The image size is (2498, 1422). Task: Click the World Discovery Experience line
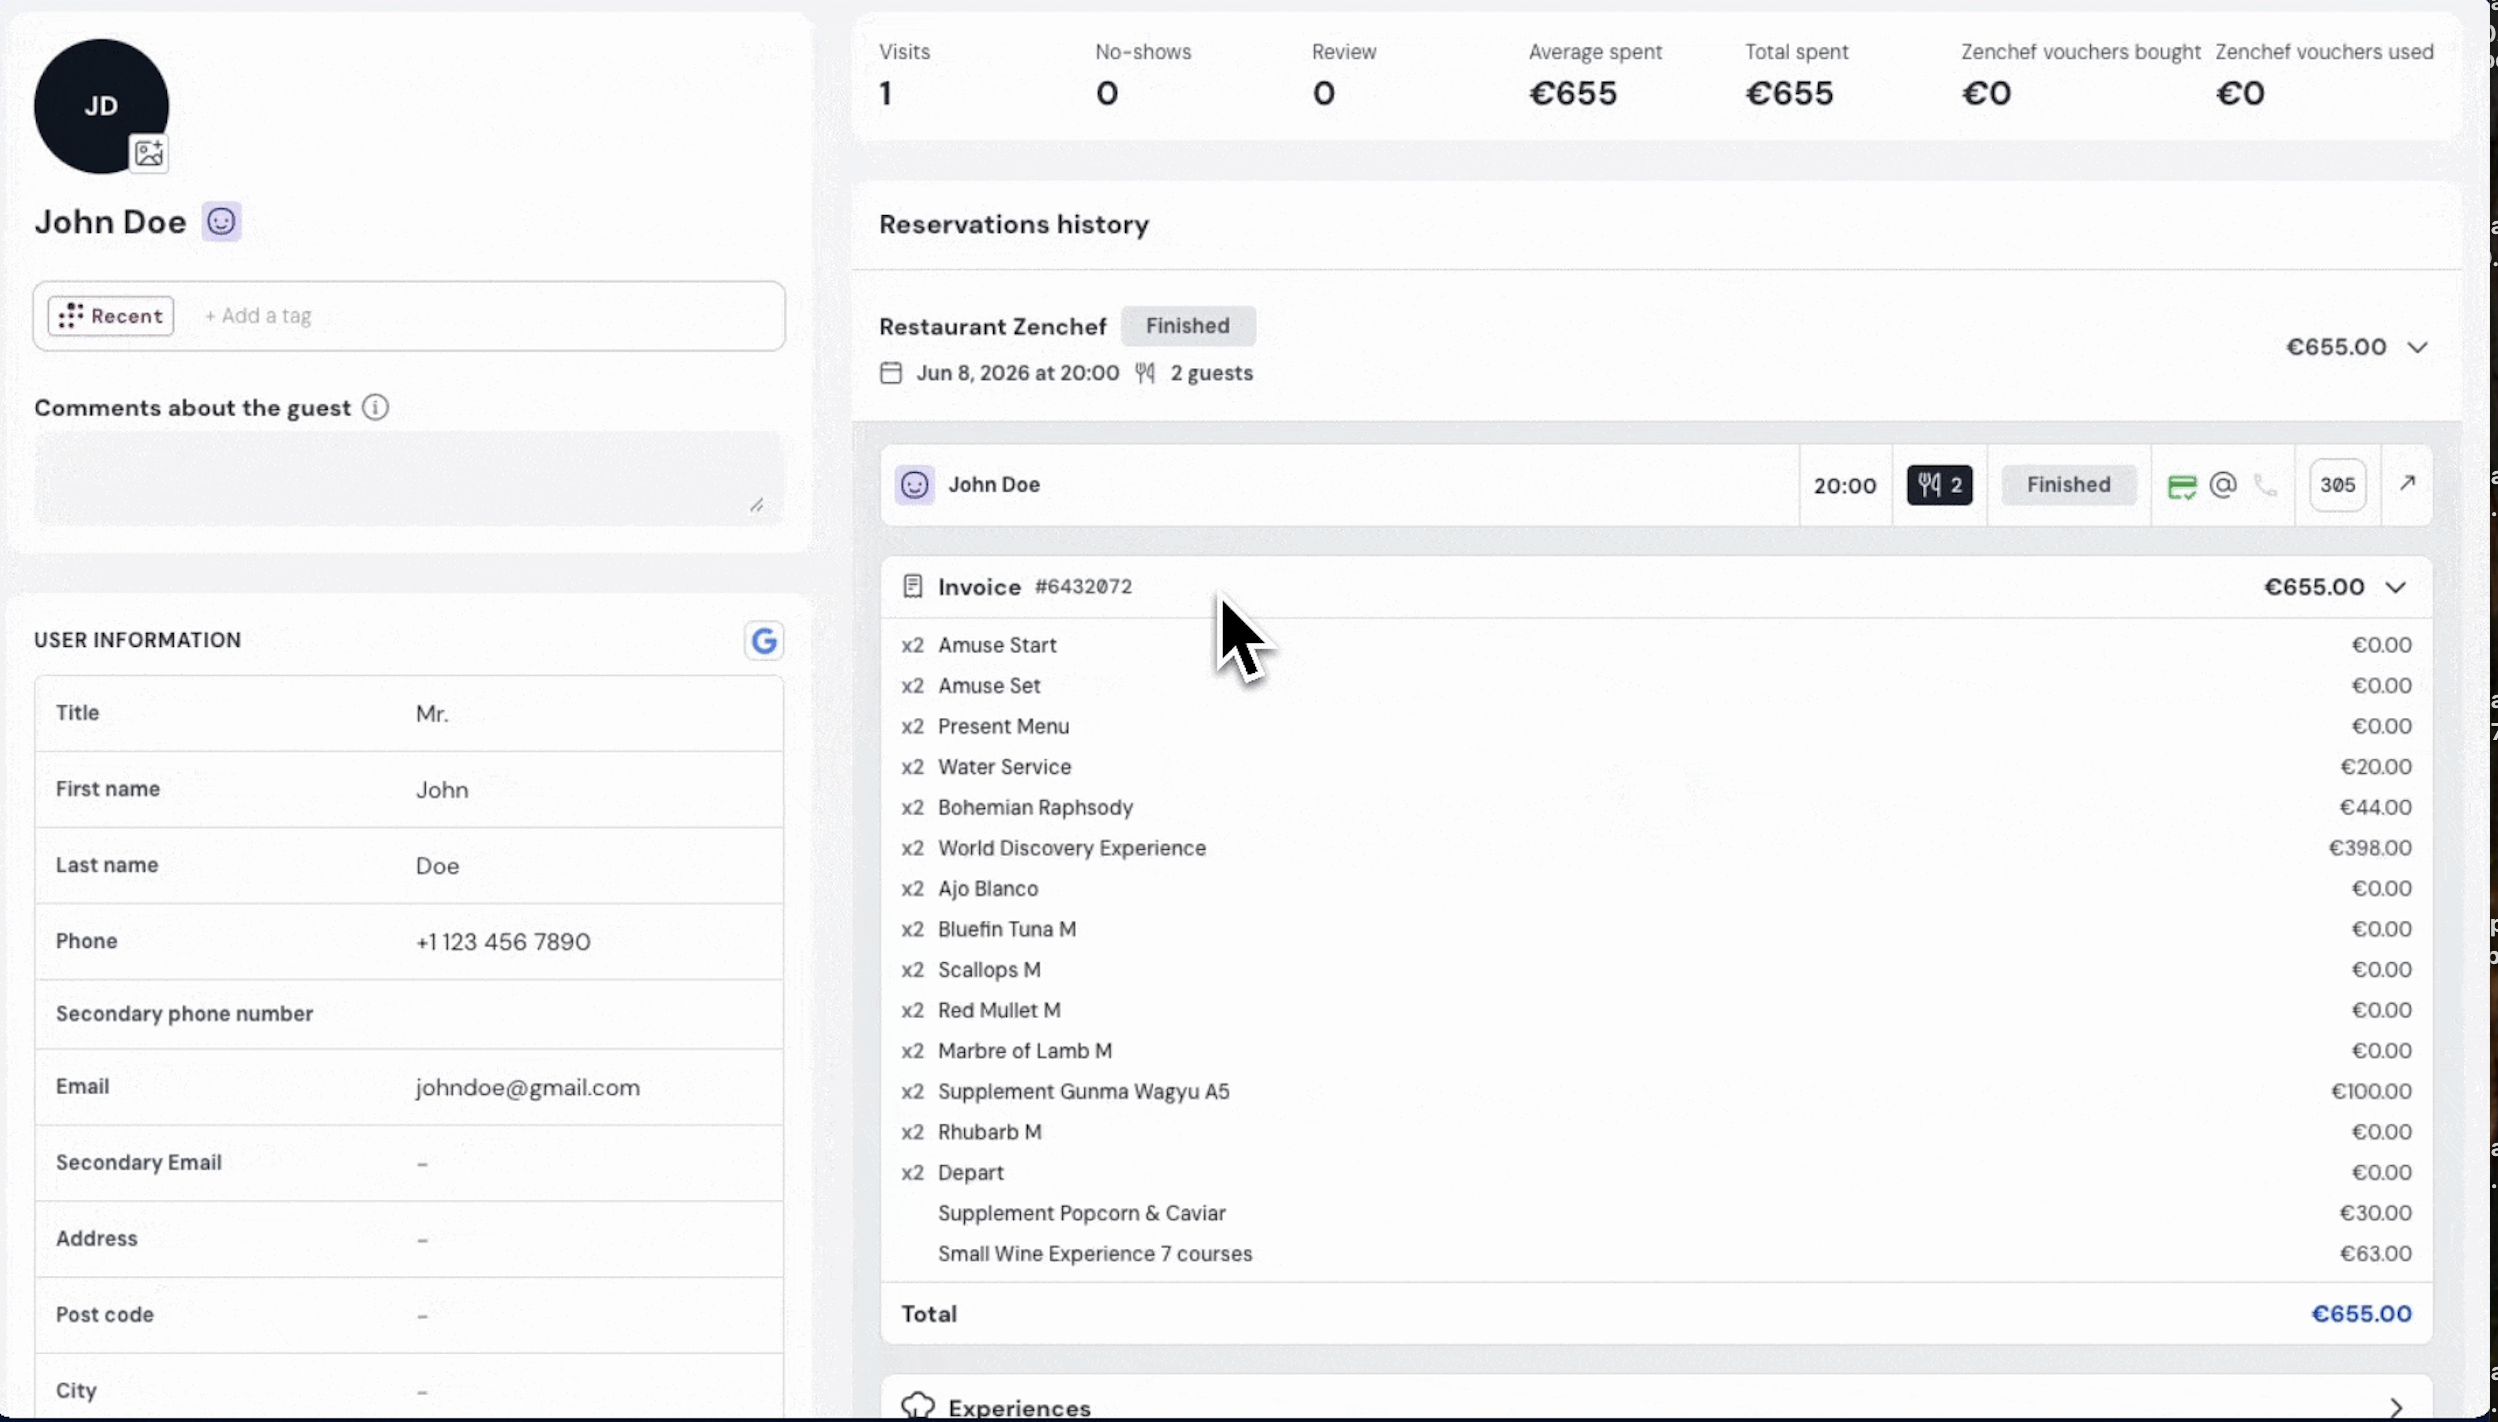point(1656,848)
